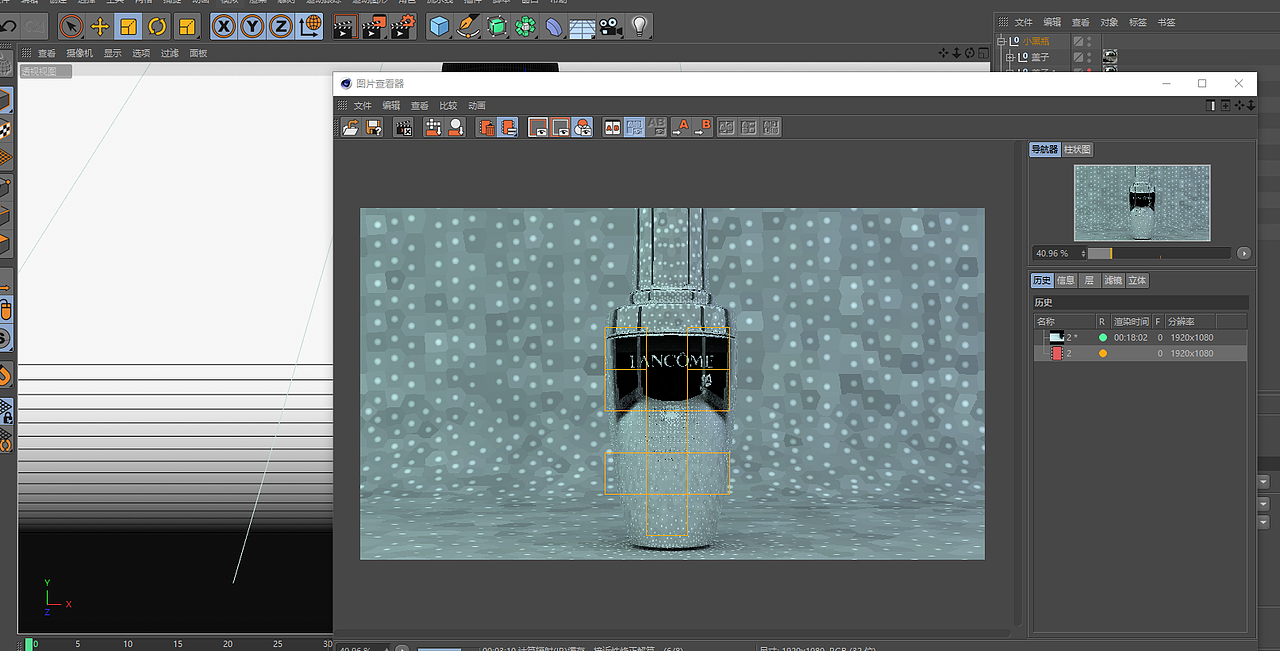Click green frame 0 marker on timeline
This screenshot has height=651, width=1280.
pyautogui.click(x=29, y=644)
